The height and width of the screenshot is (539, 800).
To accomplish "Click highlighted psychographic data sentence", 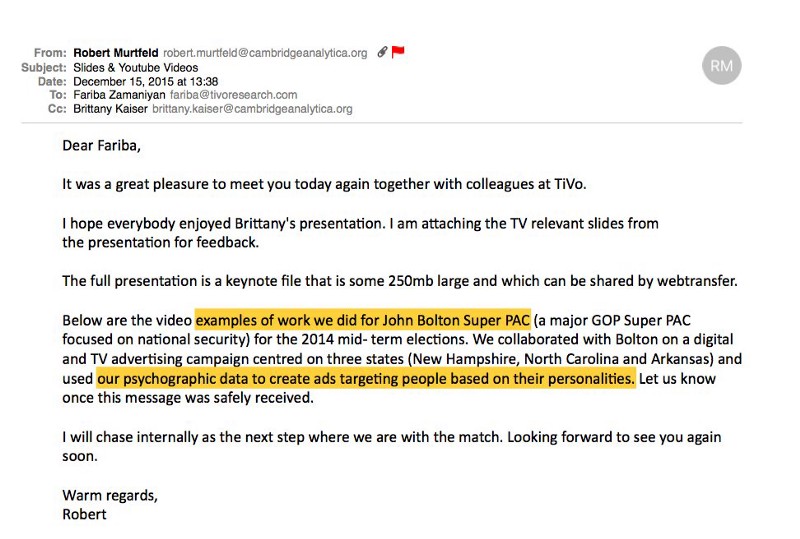I will coord(366,379).
